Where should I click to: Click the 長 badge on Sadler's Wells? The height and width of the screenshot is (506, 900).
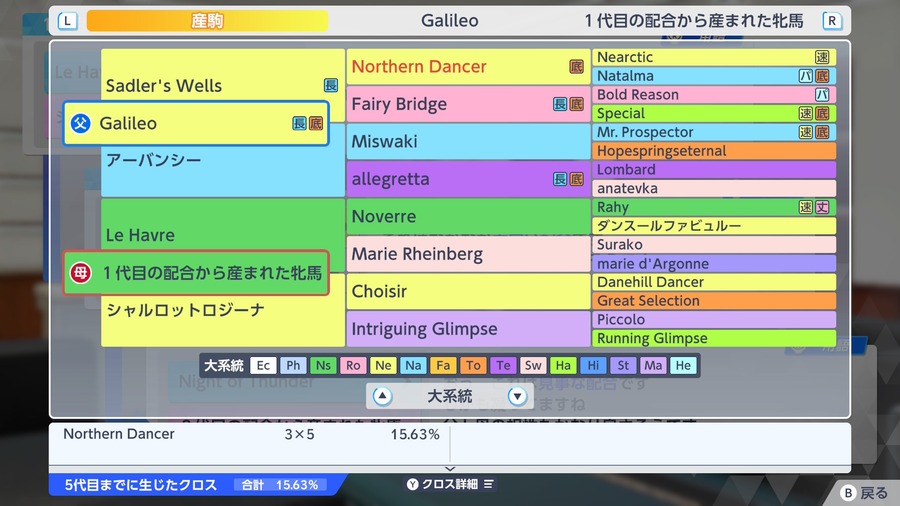(x=331, y=85)
